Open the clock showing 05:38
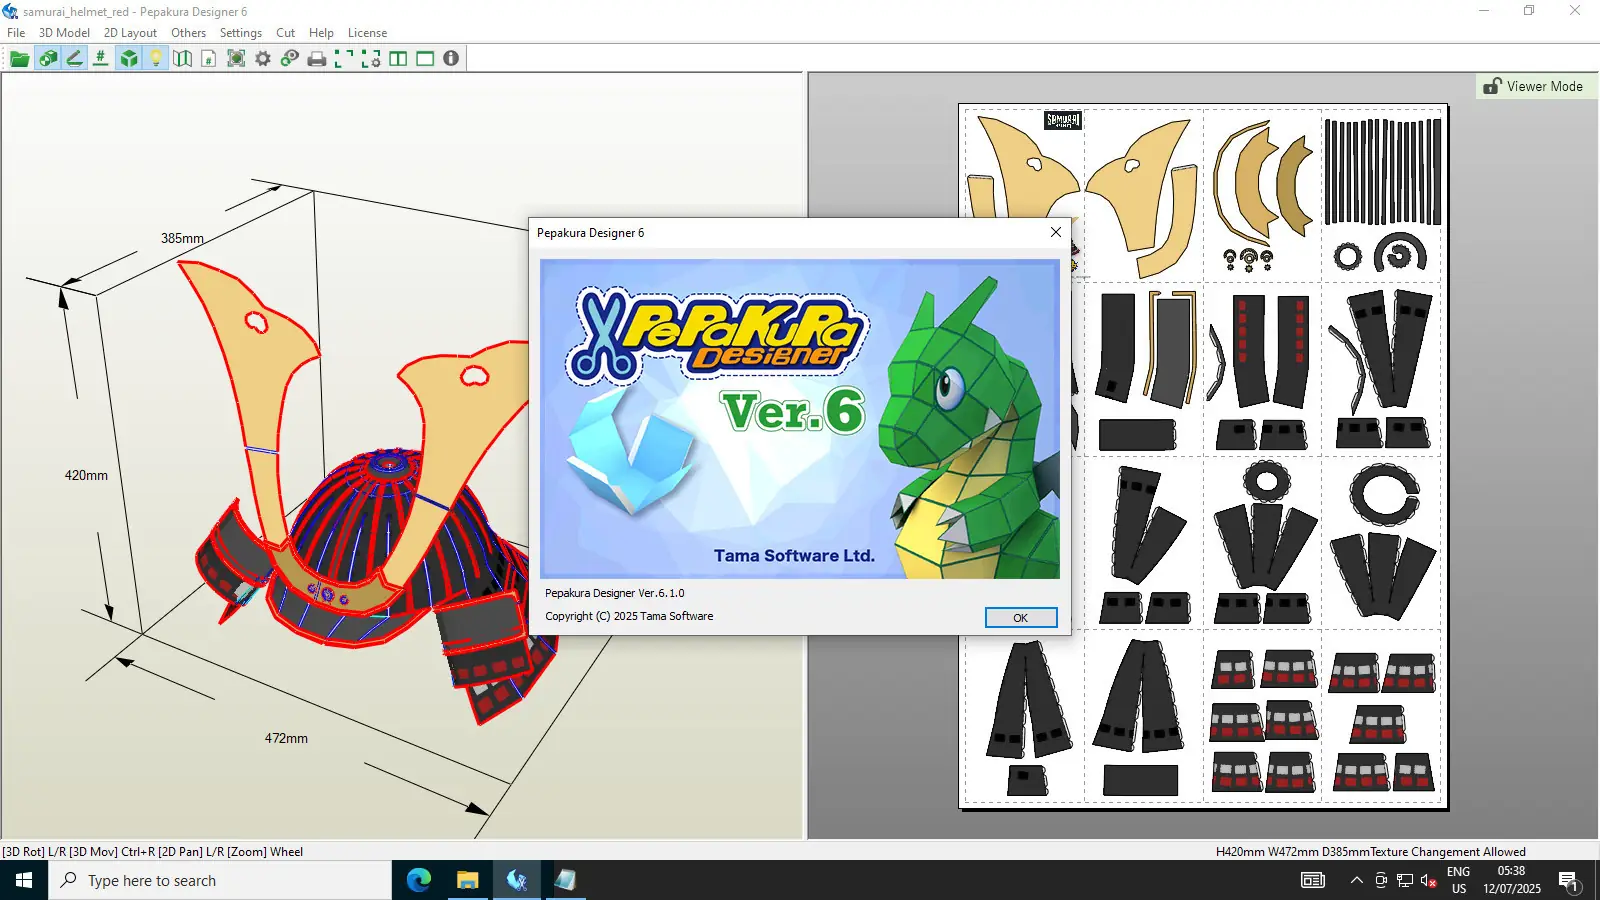 [1512, 880]
